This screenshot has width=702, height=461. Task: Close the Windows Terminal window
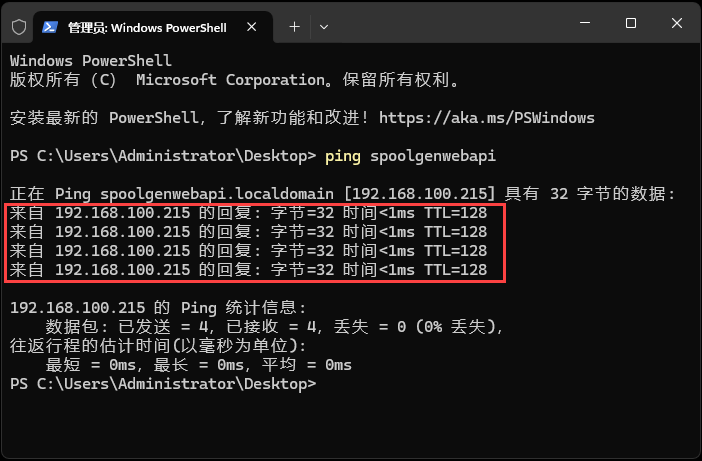pyautogui.click(x=677, y=23)
